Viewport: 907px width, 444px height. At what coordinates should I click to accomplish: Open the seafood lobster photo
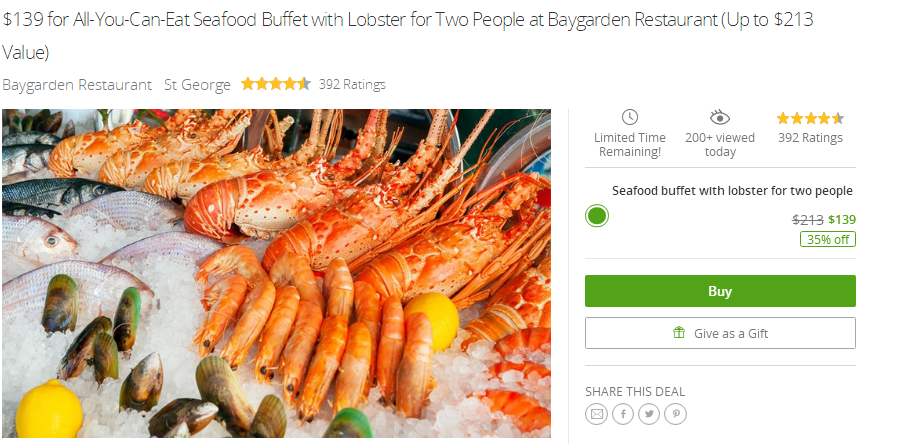tap(276, 273)
